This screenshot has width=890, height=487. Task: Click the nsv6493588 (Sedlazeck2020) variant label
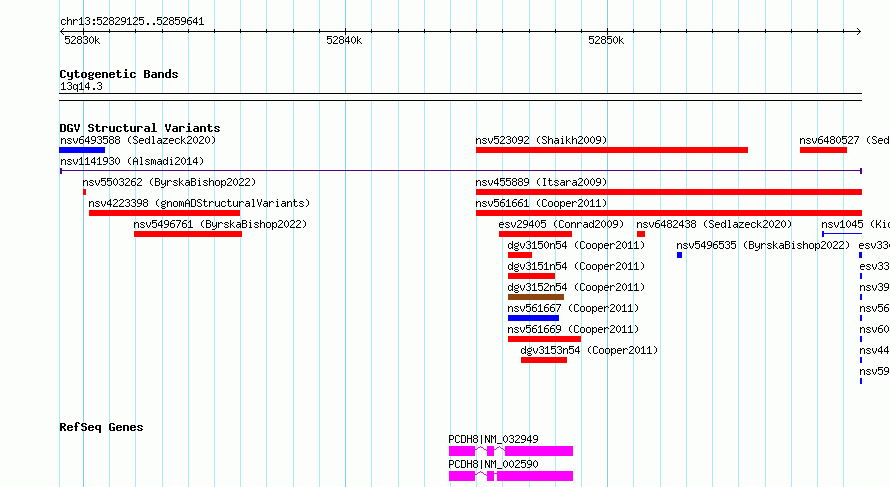coord(138,140)
